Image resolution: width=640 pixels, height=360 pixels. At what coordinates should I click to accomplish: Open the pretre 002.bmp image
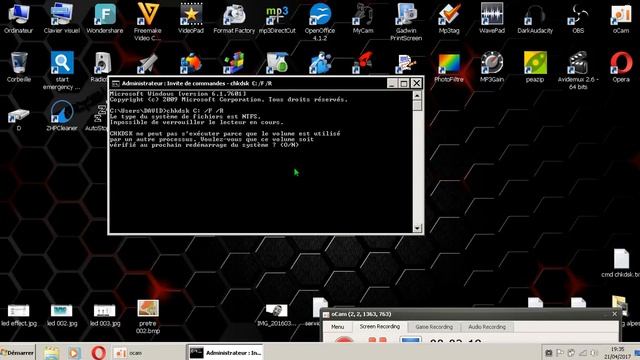(148, 317)
